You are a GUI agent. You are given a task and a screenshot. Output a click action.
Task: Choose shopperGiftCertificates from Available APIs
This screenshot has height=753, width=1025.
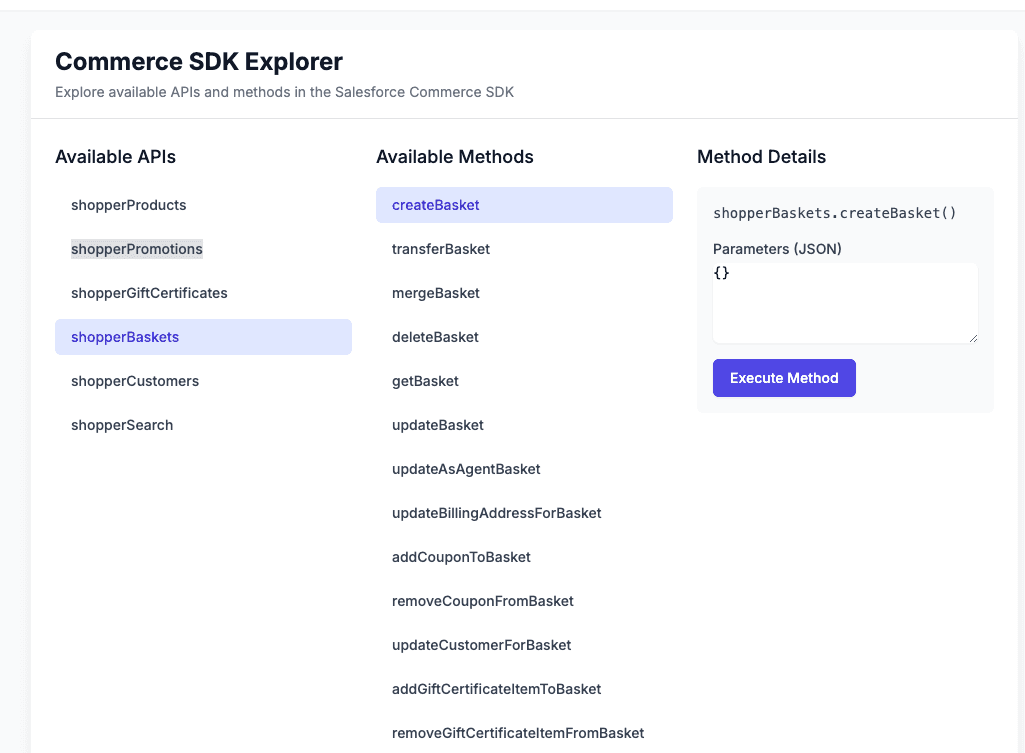pyautogui.click(x=203, y=293)
